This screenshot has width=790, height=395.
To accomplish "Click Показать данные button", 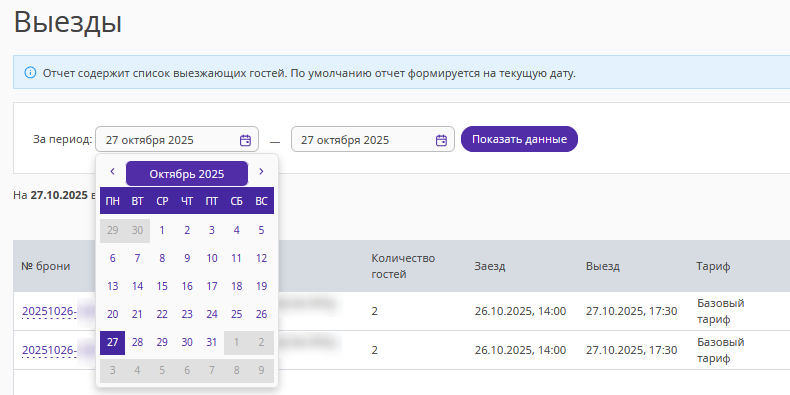I will coord(519,139).
